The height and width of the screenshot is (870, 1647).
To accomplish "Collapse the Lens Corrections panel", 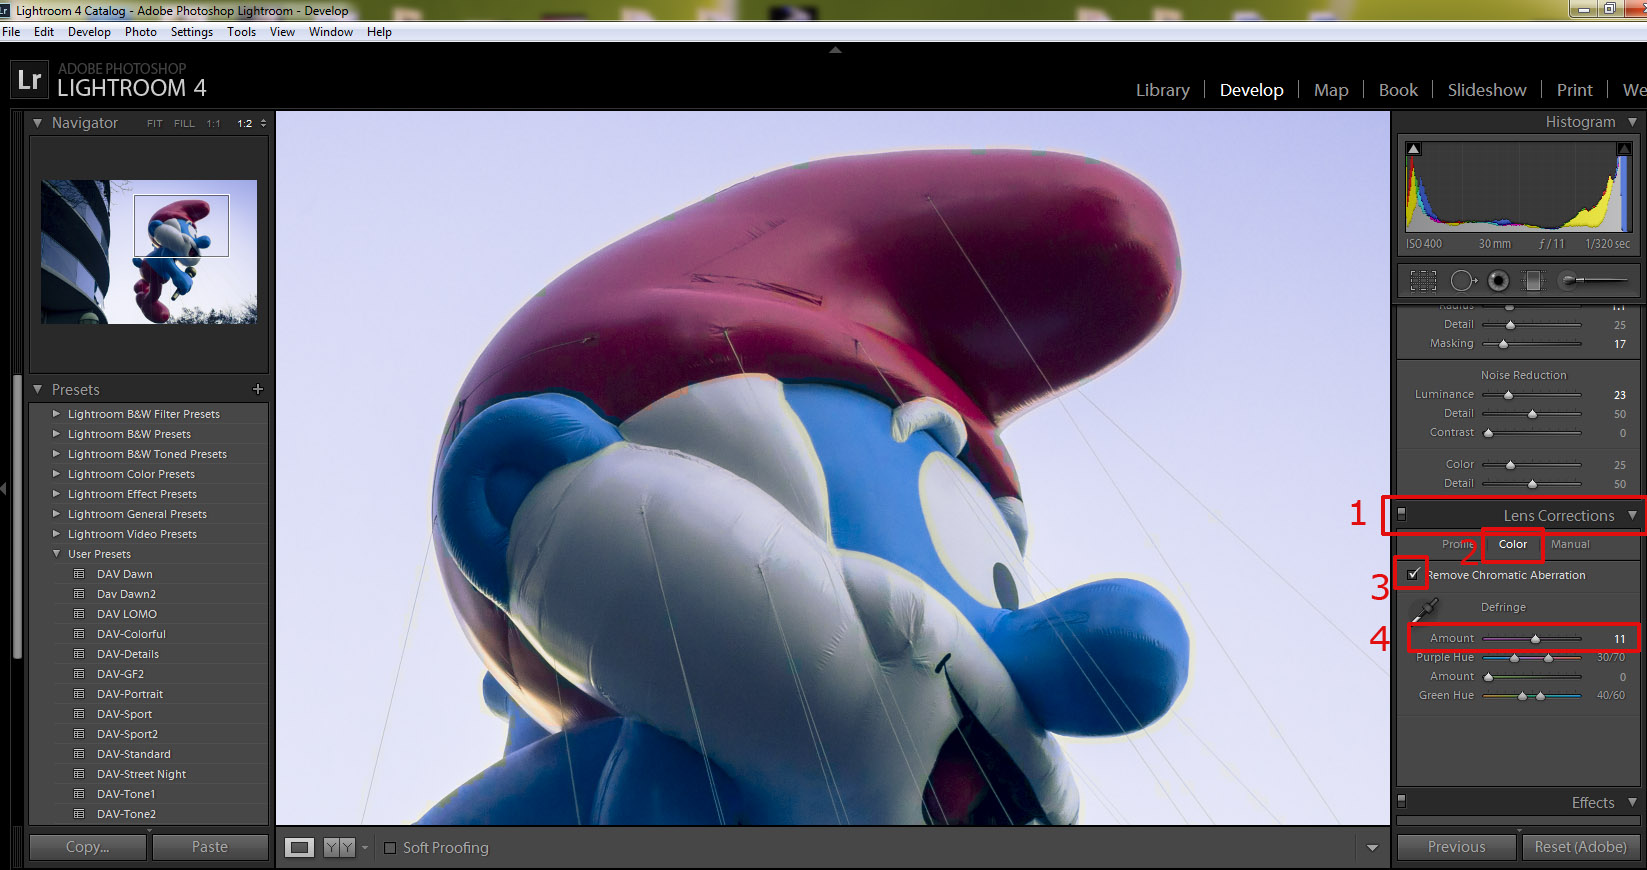I will [1633, 516].
